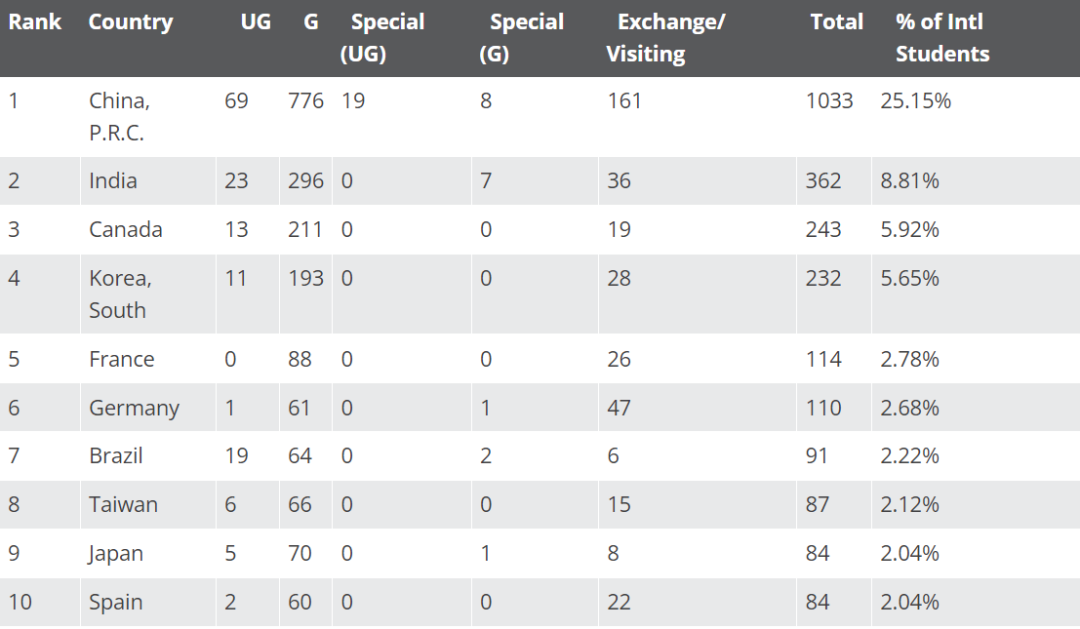
Task: Select the 776 graduate count cell
Action: (306, 101)
